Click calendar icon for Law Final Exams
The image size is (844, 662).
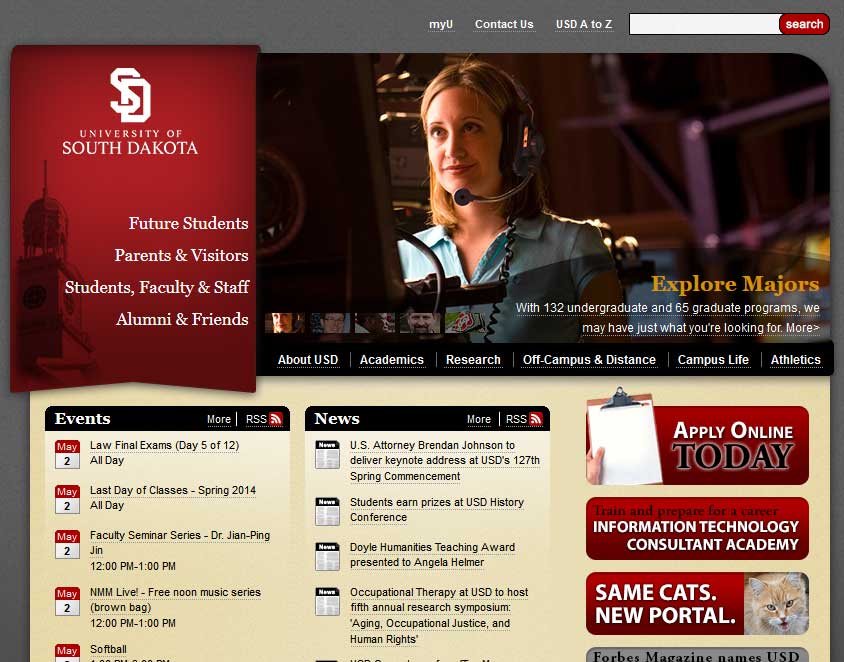pyautogui.click(x=67, y=454)
